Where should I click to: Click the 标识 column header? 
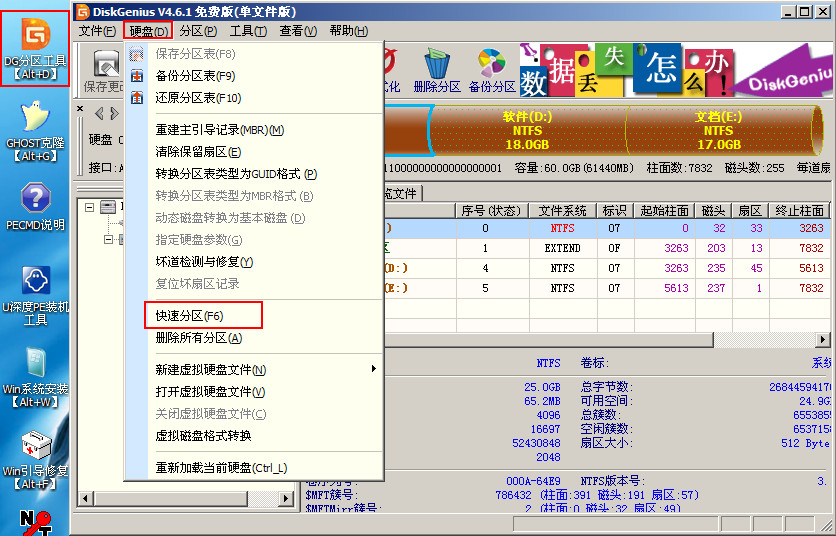(615, 211)
